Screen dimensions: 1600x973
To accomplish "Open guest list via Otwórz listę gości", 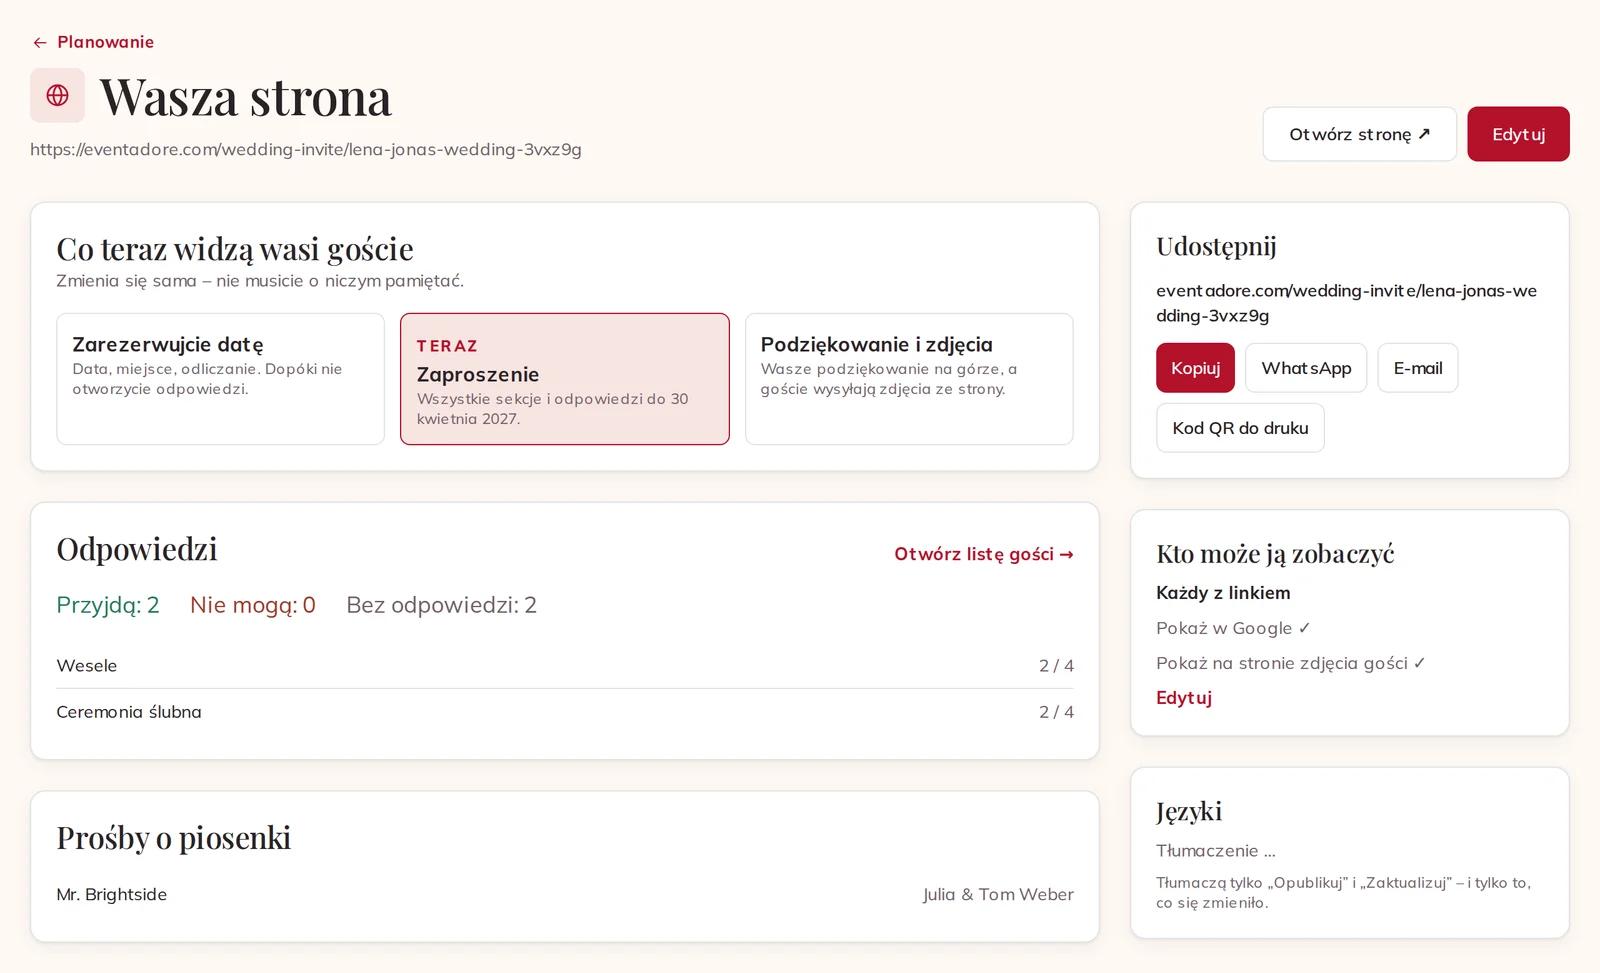I will pos(983,554).
